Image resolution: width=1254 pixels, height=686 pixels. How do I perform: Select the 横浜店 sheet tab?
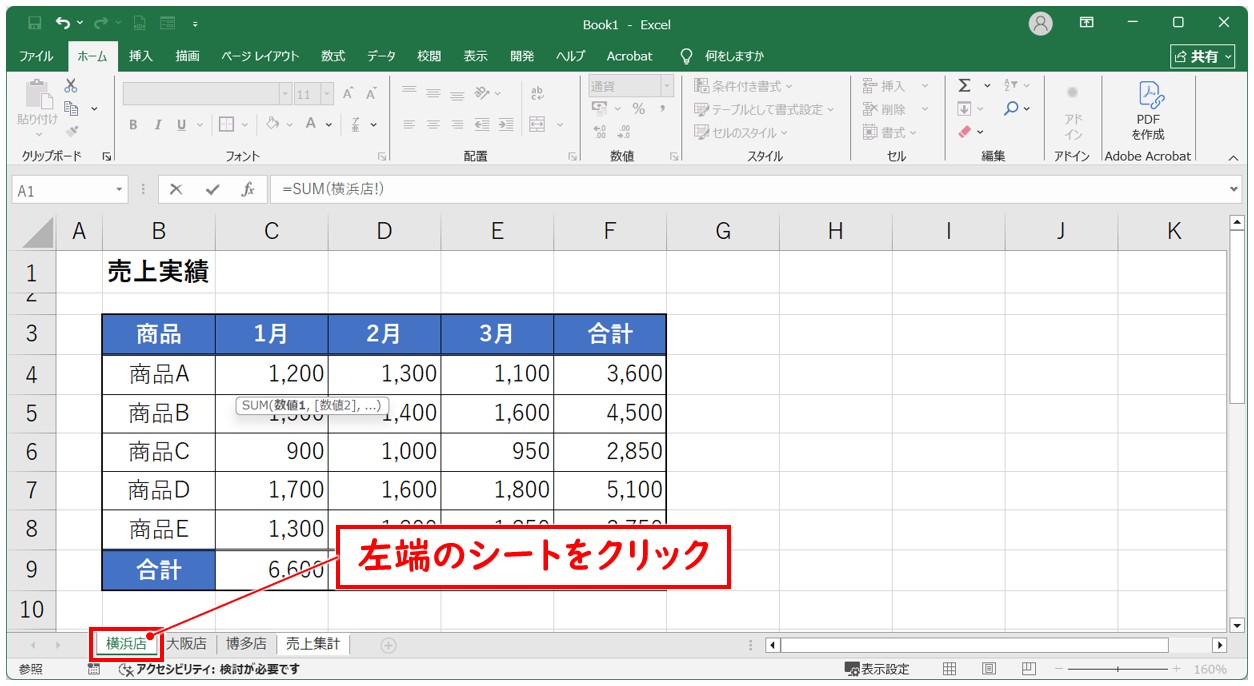(126, 644)
